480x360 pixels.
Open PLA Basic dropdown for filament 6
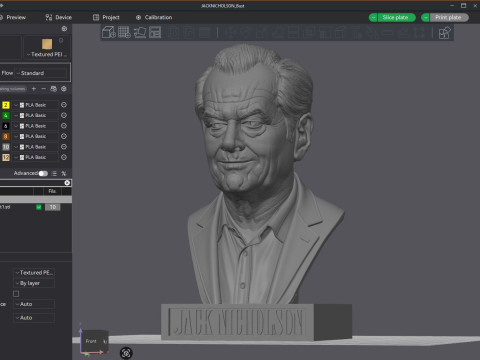pos(36,126)
